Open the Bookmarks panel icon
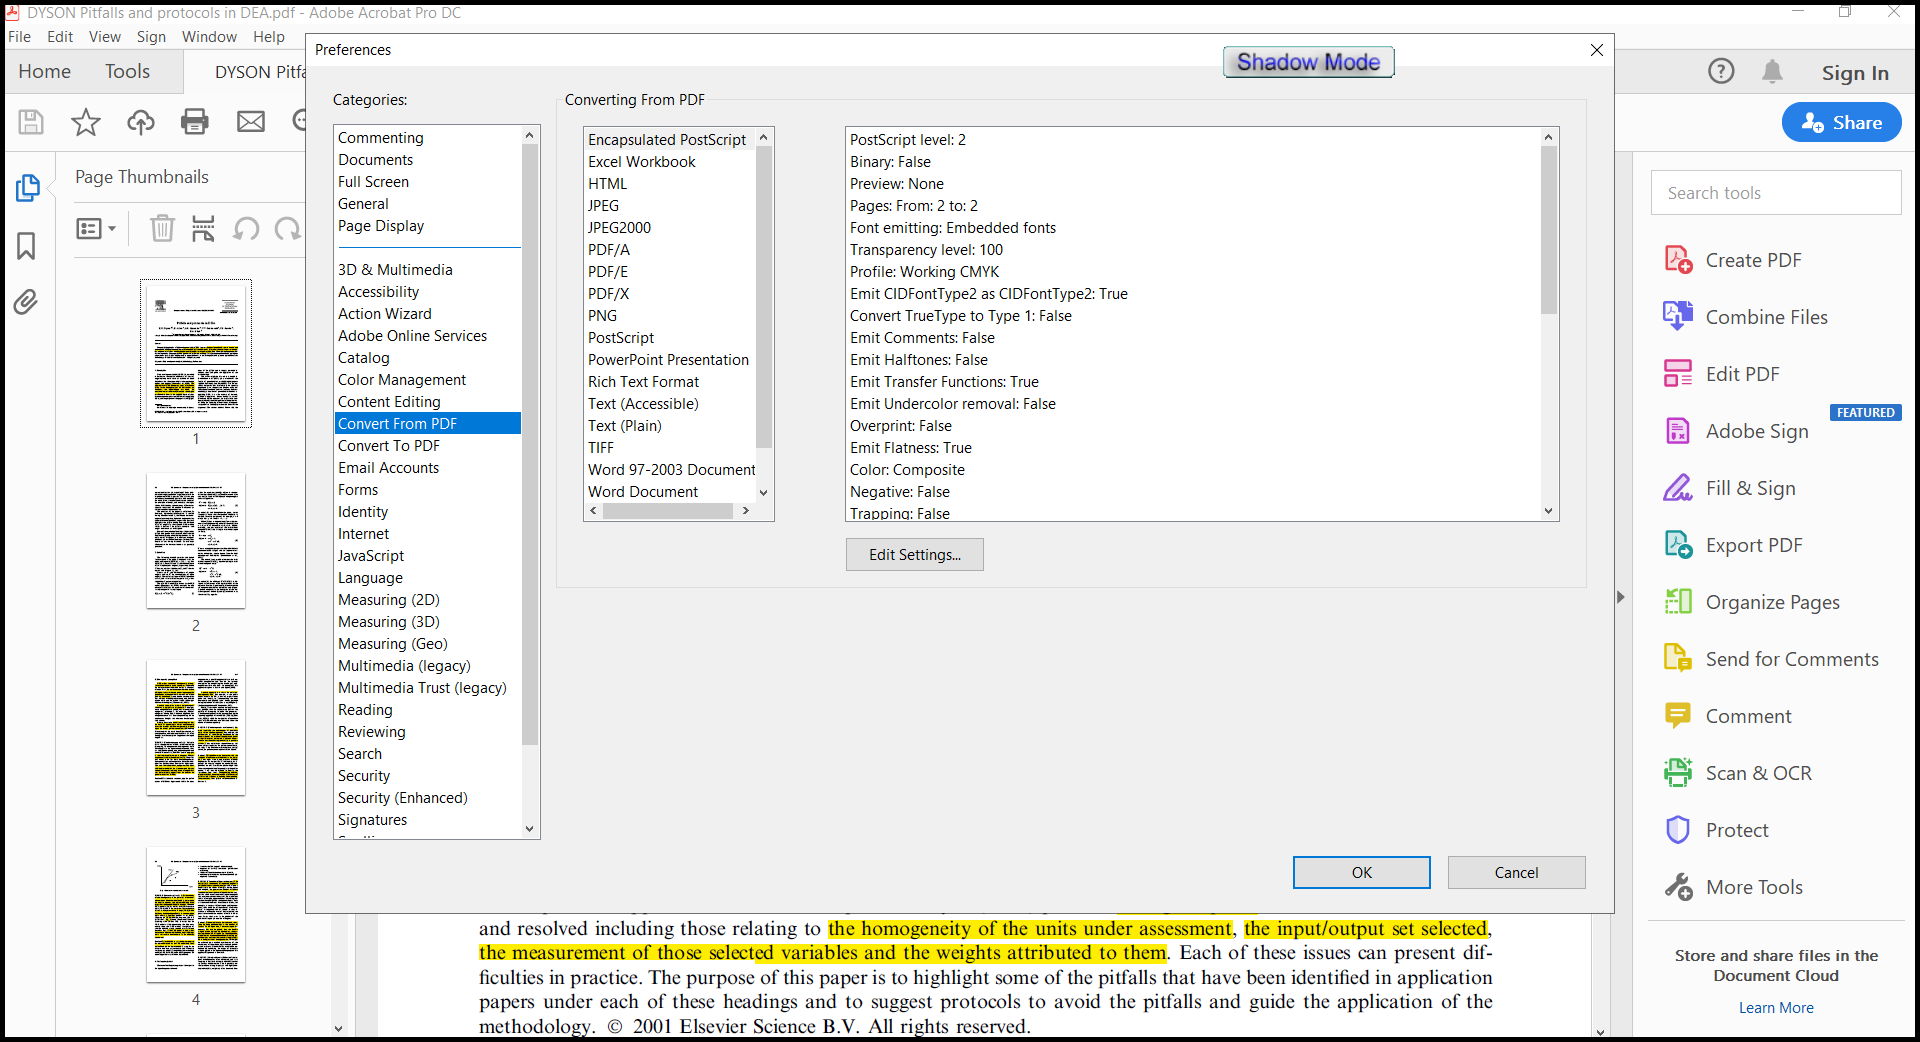Viewport: 1920px width, 1042px height. [x=26, y=246]
